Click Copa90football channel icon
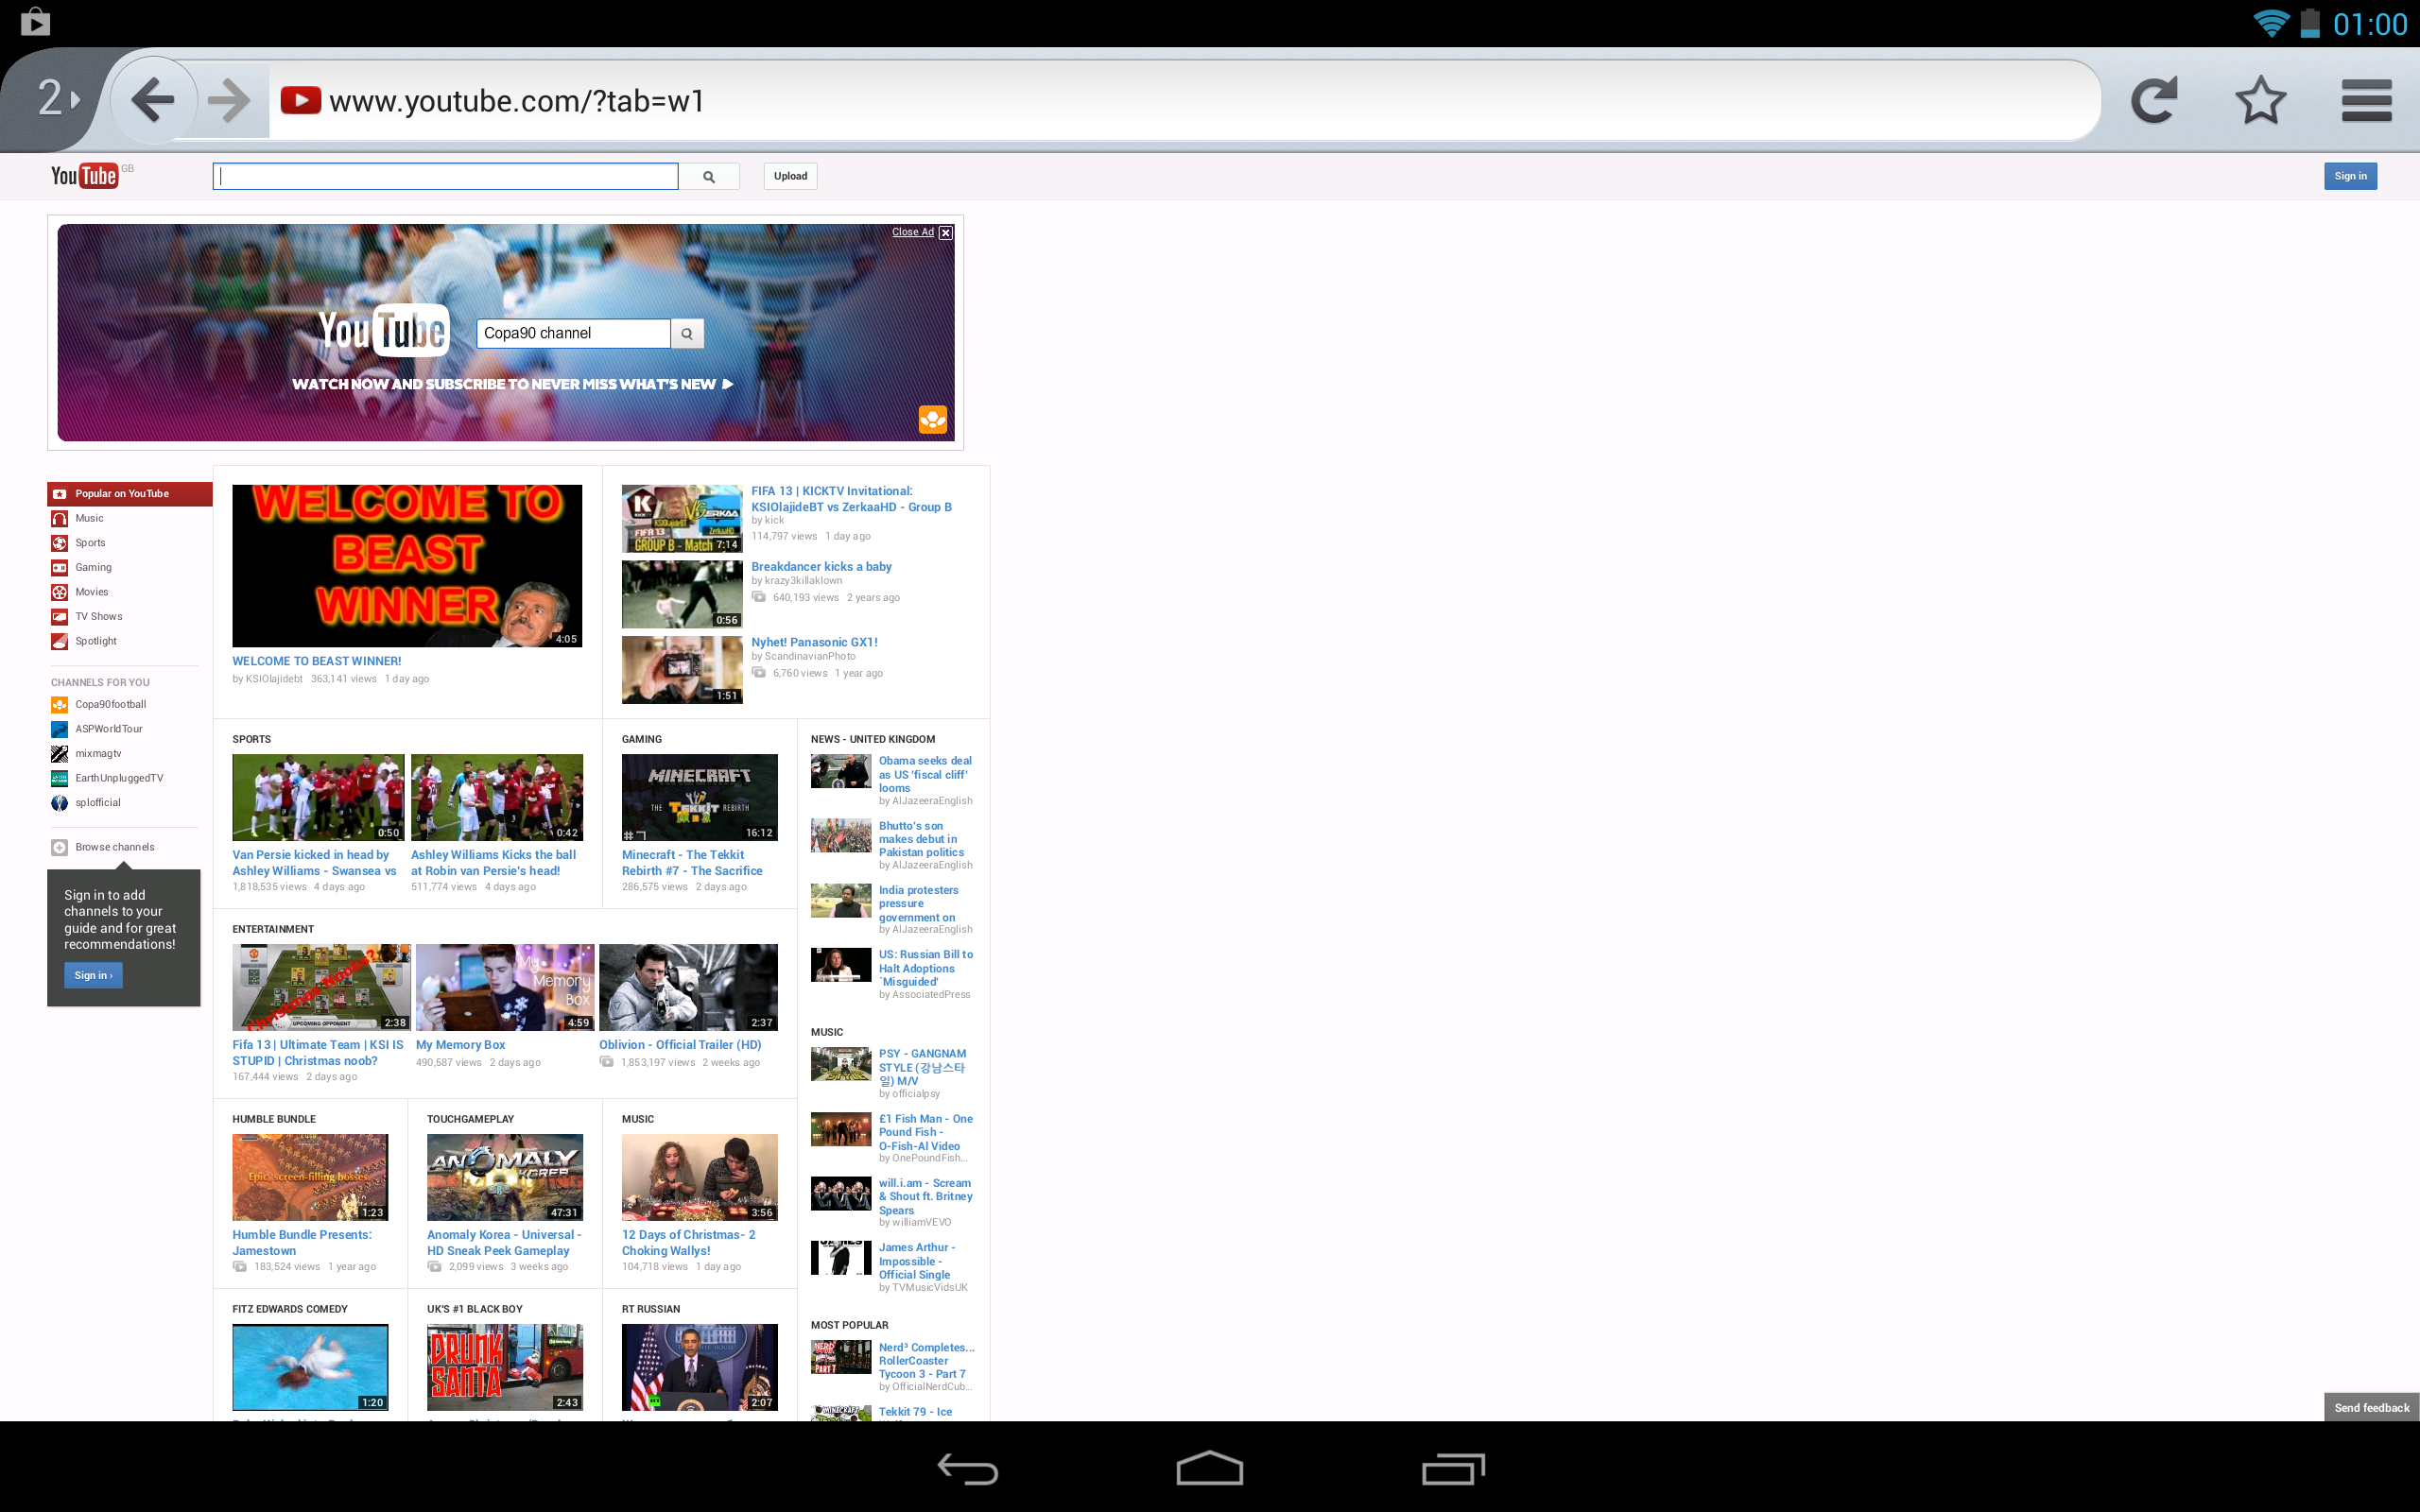Screen dimensions: 2420x1512 tap(59, 704)
